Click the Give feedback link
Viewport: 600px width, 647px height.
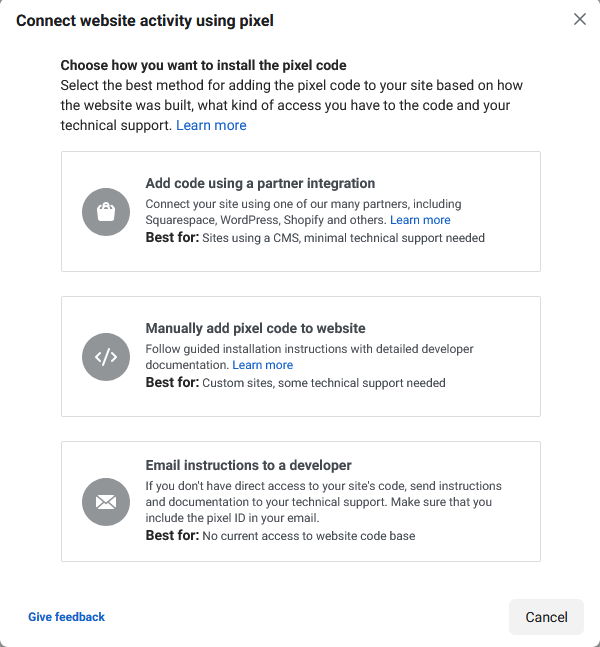pos(66,617)
